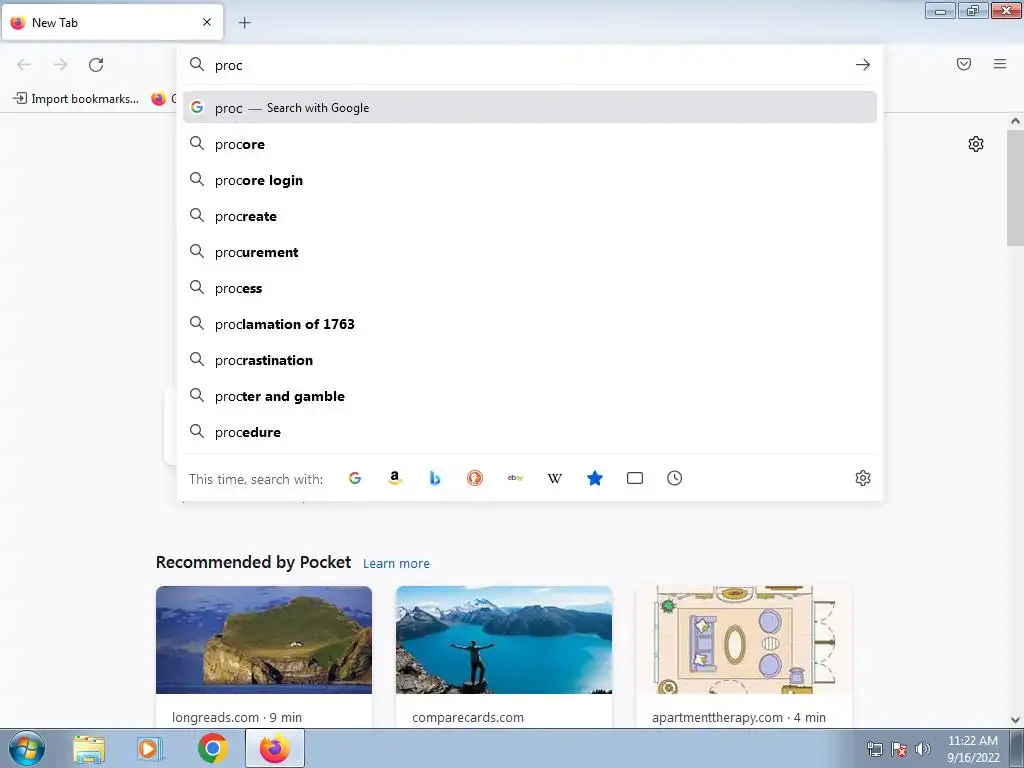The width and height of the screenshot is (1024, 768).
Task: Open the Save to Pocket icon
Action: click(964, 64)
